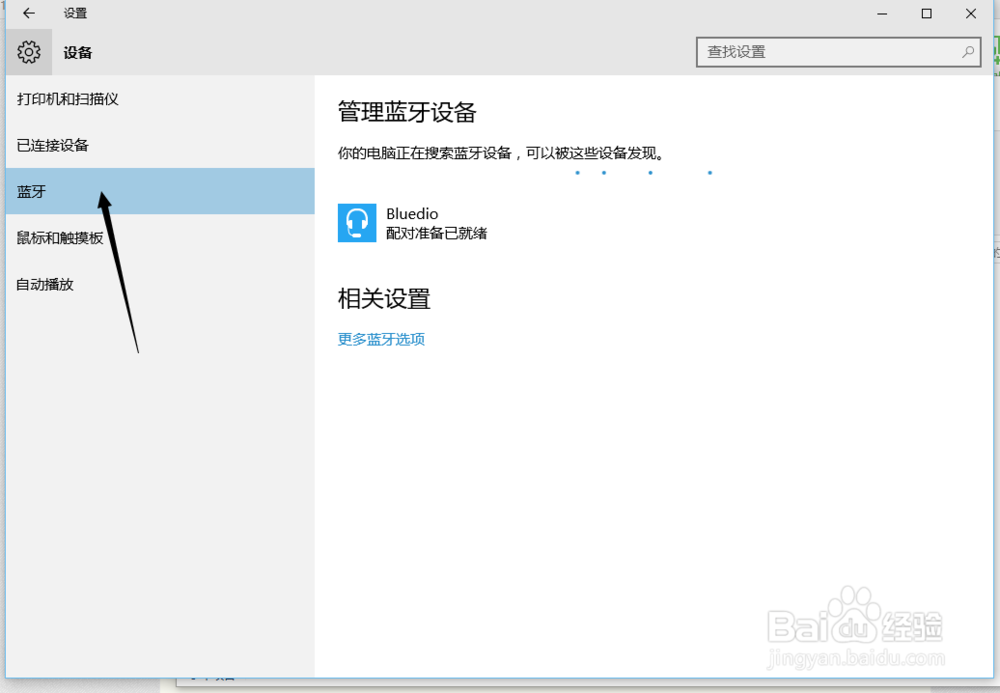1000x693 pixels.
Task: Click the back arrow in the title bar
Action: (27, 14)
